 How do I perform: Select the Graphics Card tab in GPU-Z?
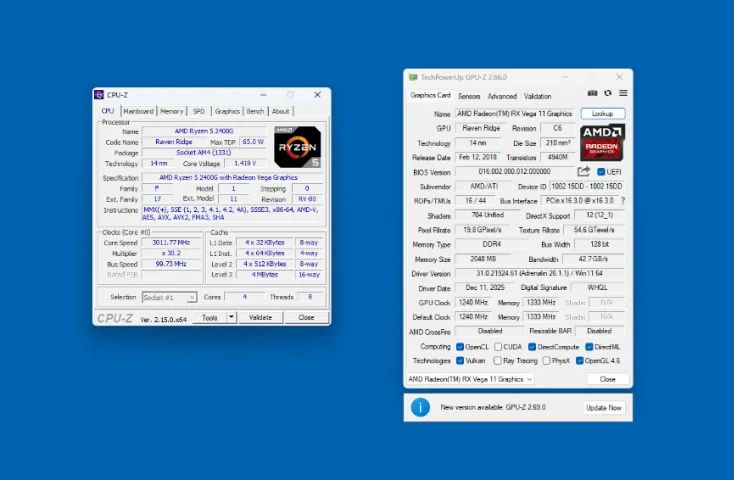coord(430,95)
